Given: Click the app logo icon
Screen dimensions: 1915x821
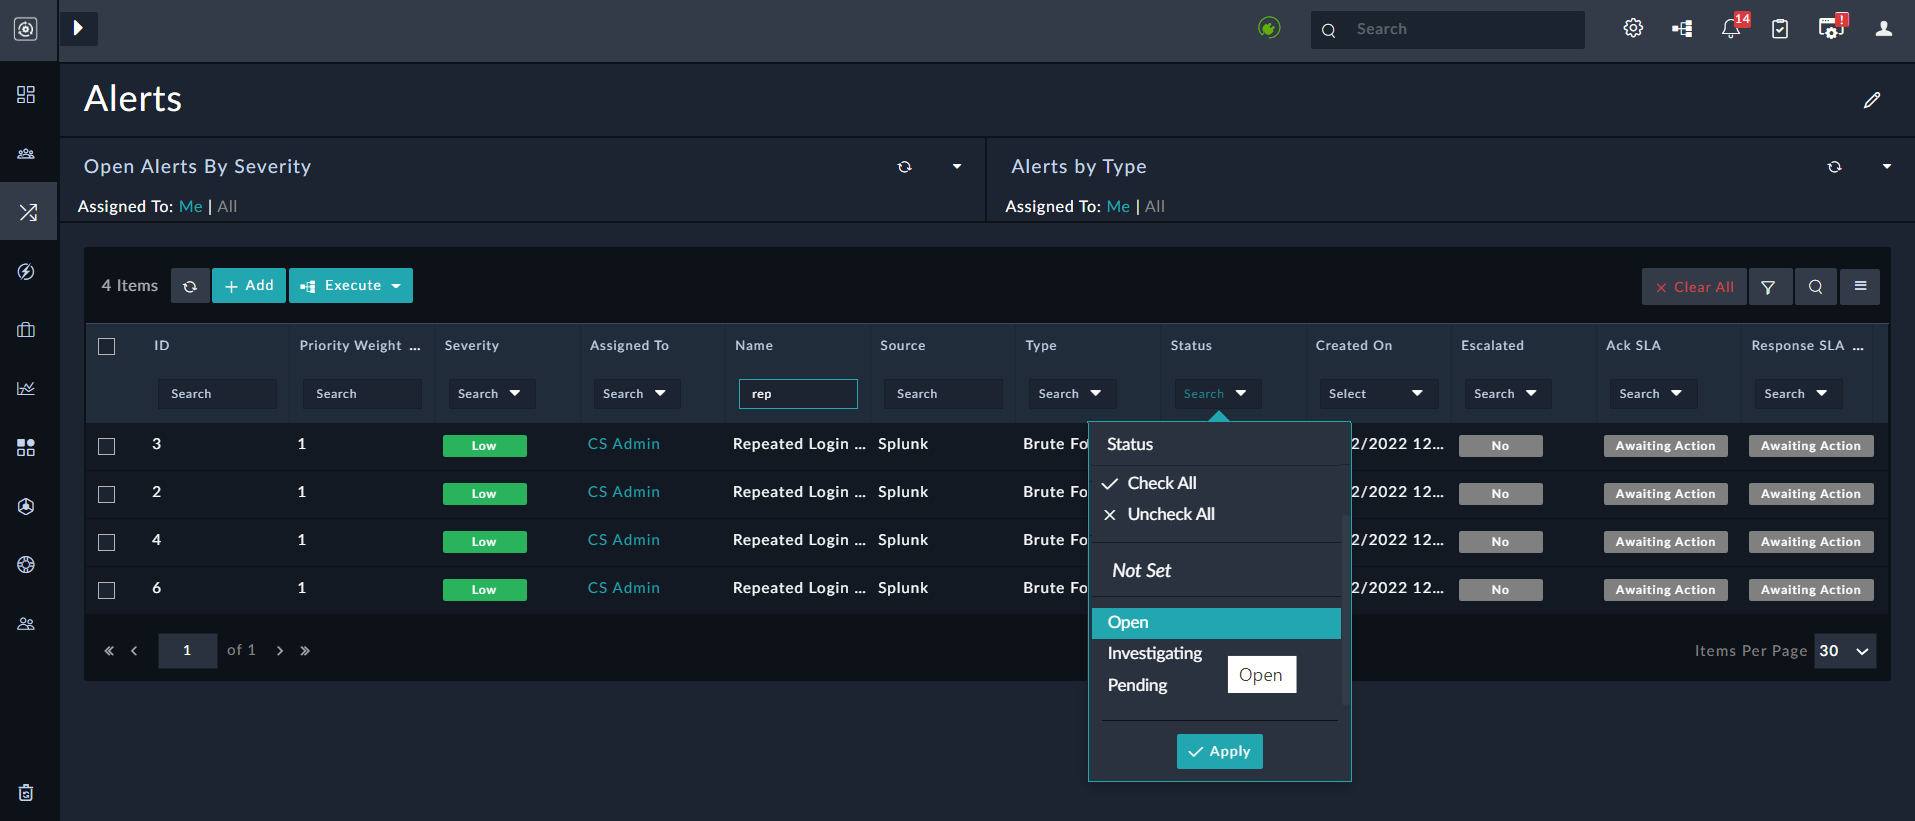Looking at the screenshot, I should point(26,29).
